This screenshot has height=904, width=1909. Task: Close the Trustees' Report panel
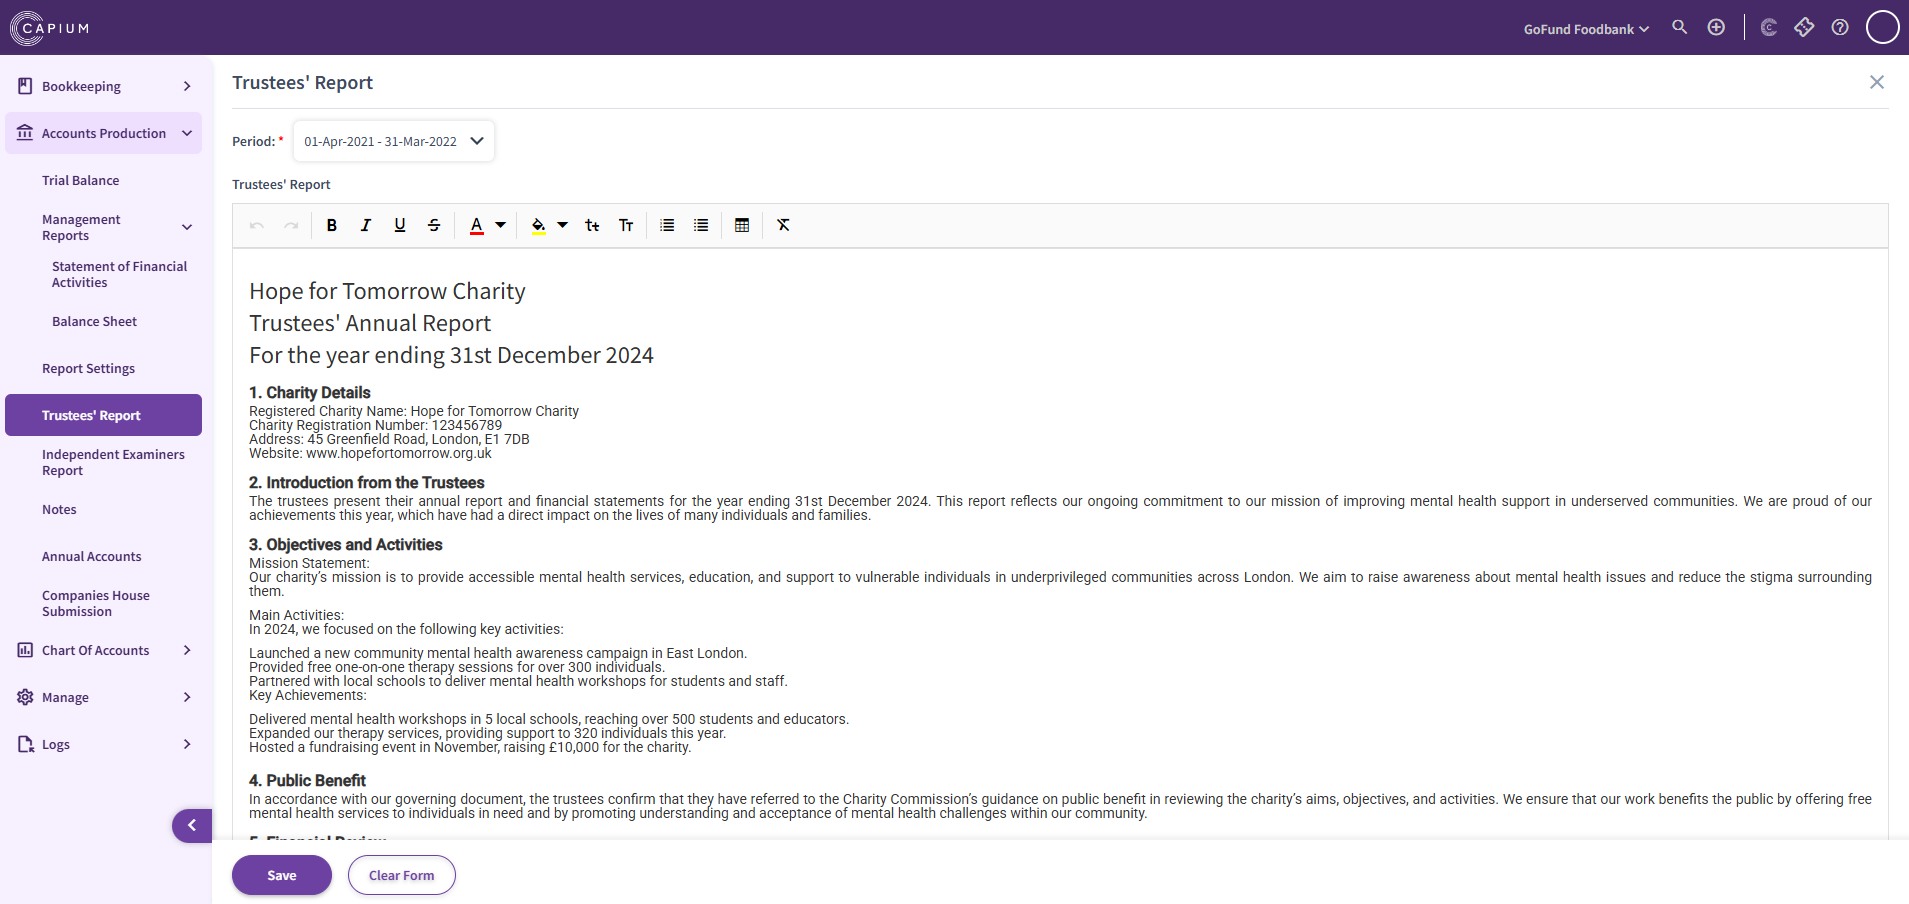click(x=1877, y=82)
